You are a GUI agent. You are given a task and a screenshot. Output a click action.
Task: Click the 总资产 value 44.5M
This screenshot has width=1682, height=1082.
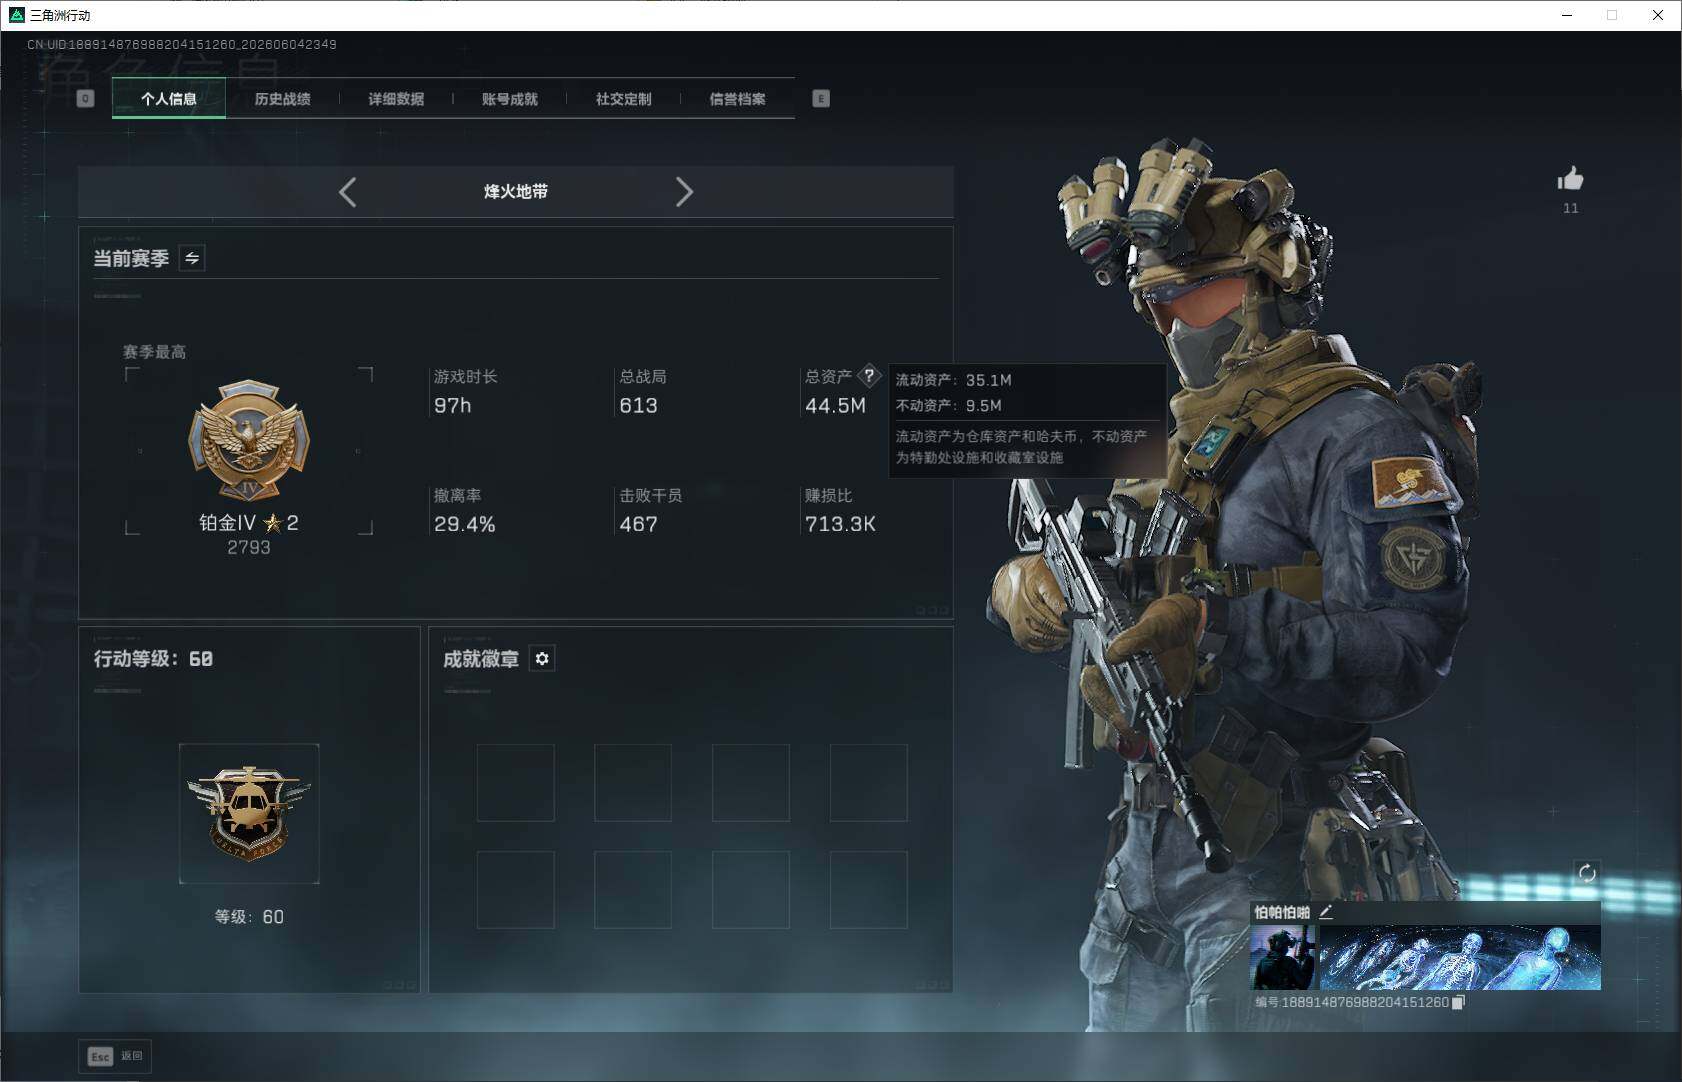click(835, 406)
